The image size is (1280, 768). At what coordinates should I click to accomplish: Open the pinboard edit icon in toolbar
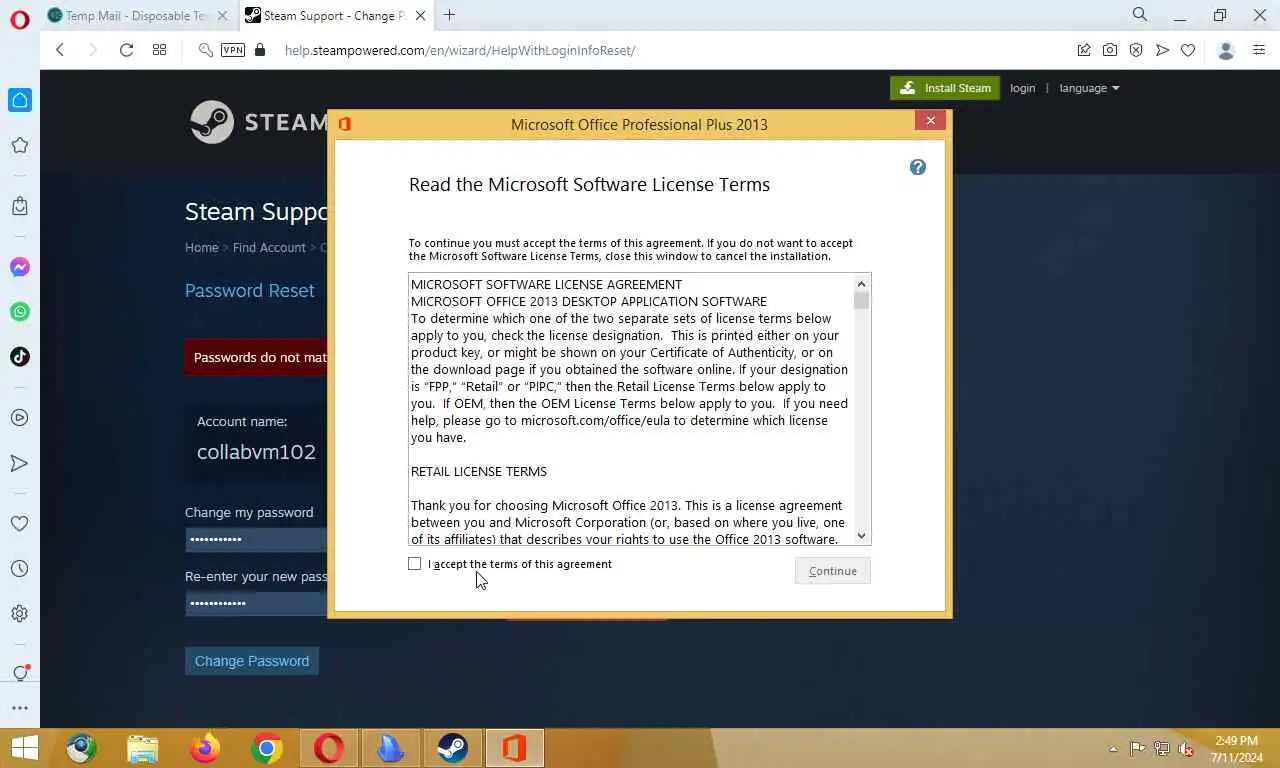[1084, 50]
